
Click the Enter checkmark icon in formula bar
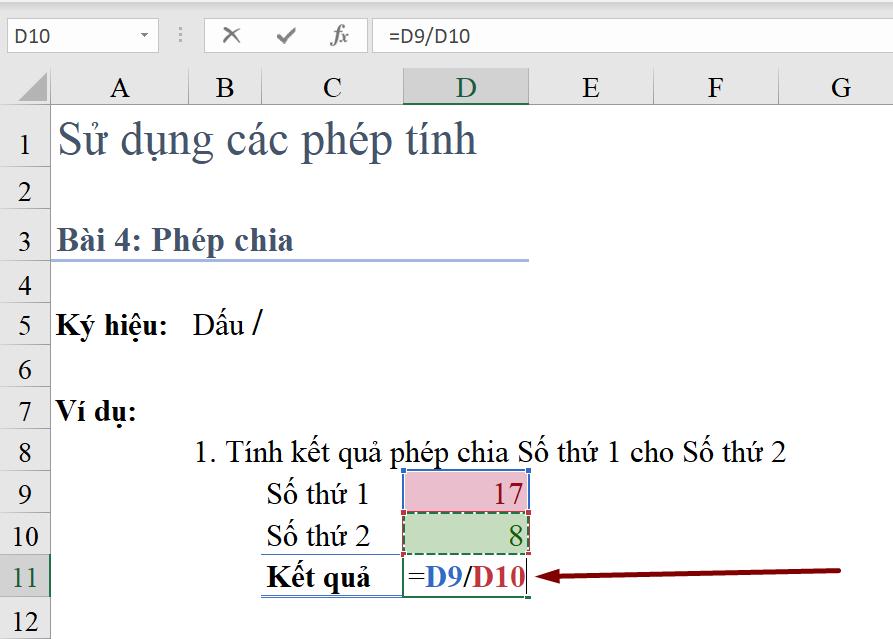tap(285, 35)
